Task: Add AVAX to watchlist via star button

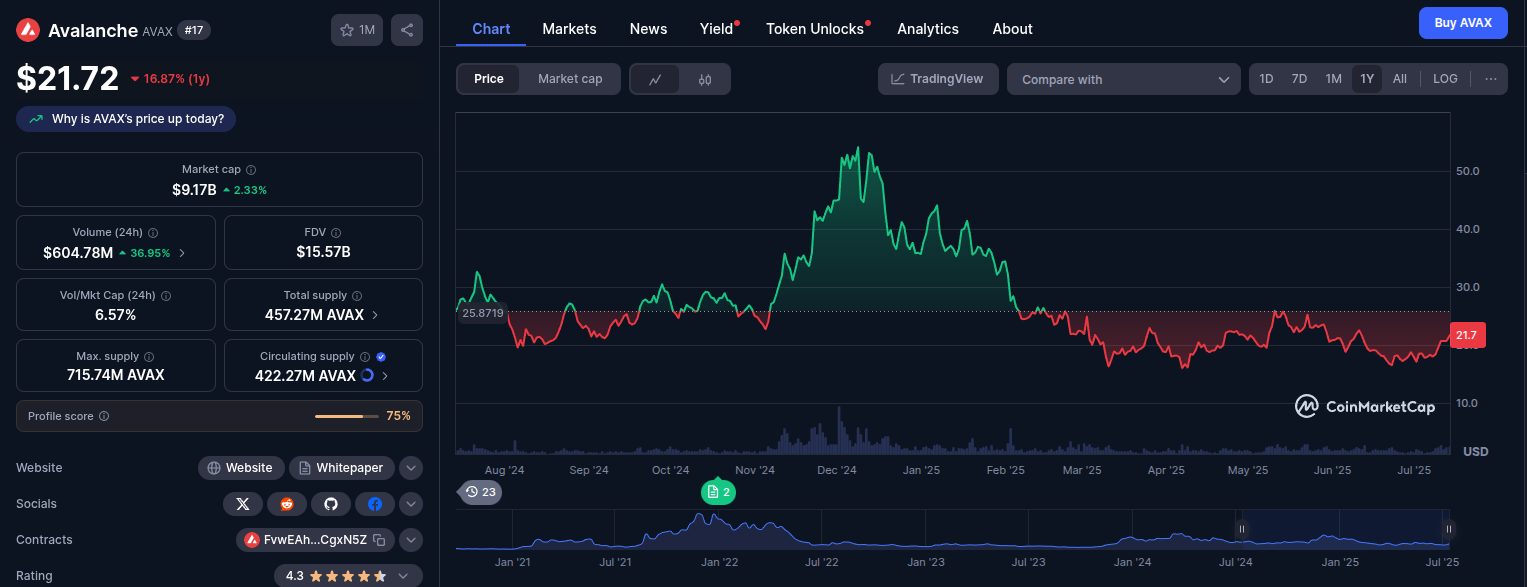Action: pos(357,30)
